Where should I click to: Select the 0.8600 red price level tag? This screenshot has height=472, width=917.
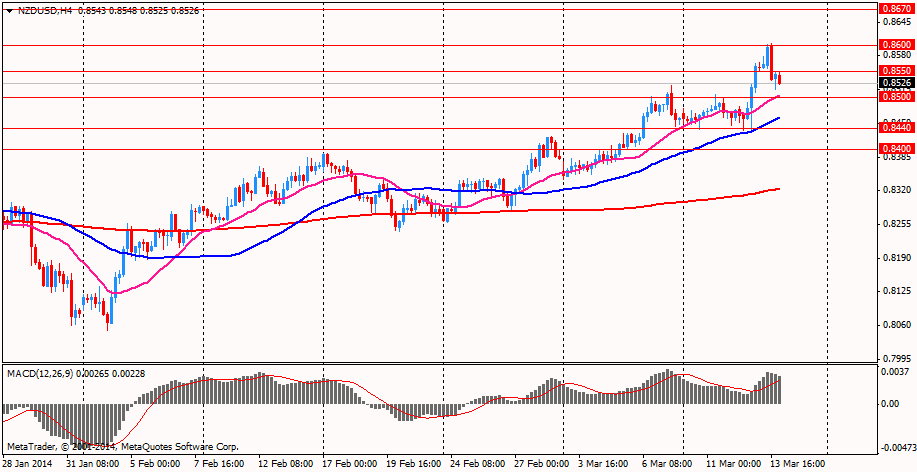[894, 45]
